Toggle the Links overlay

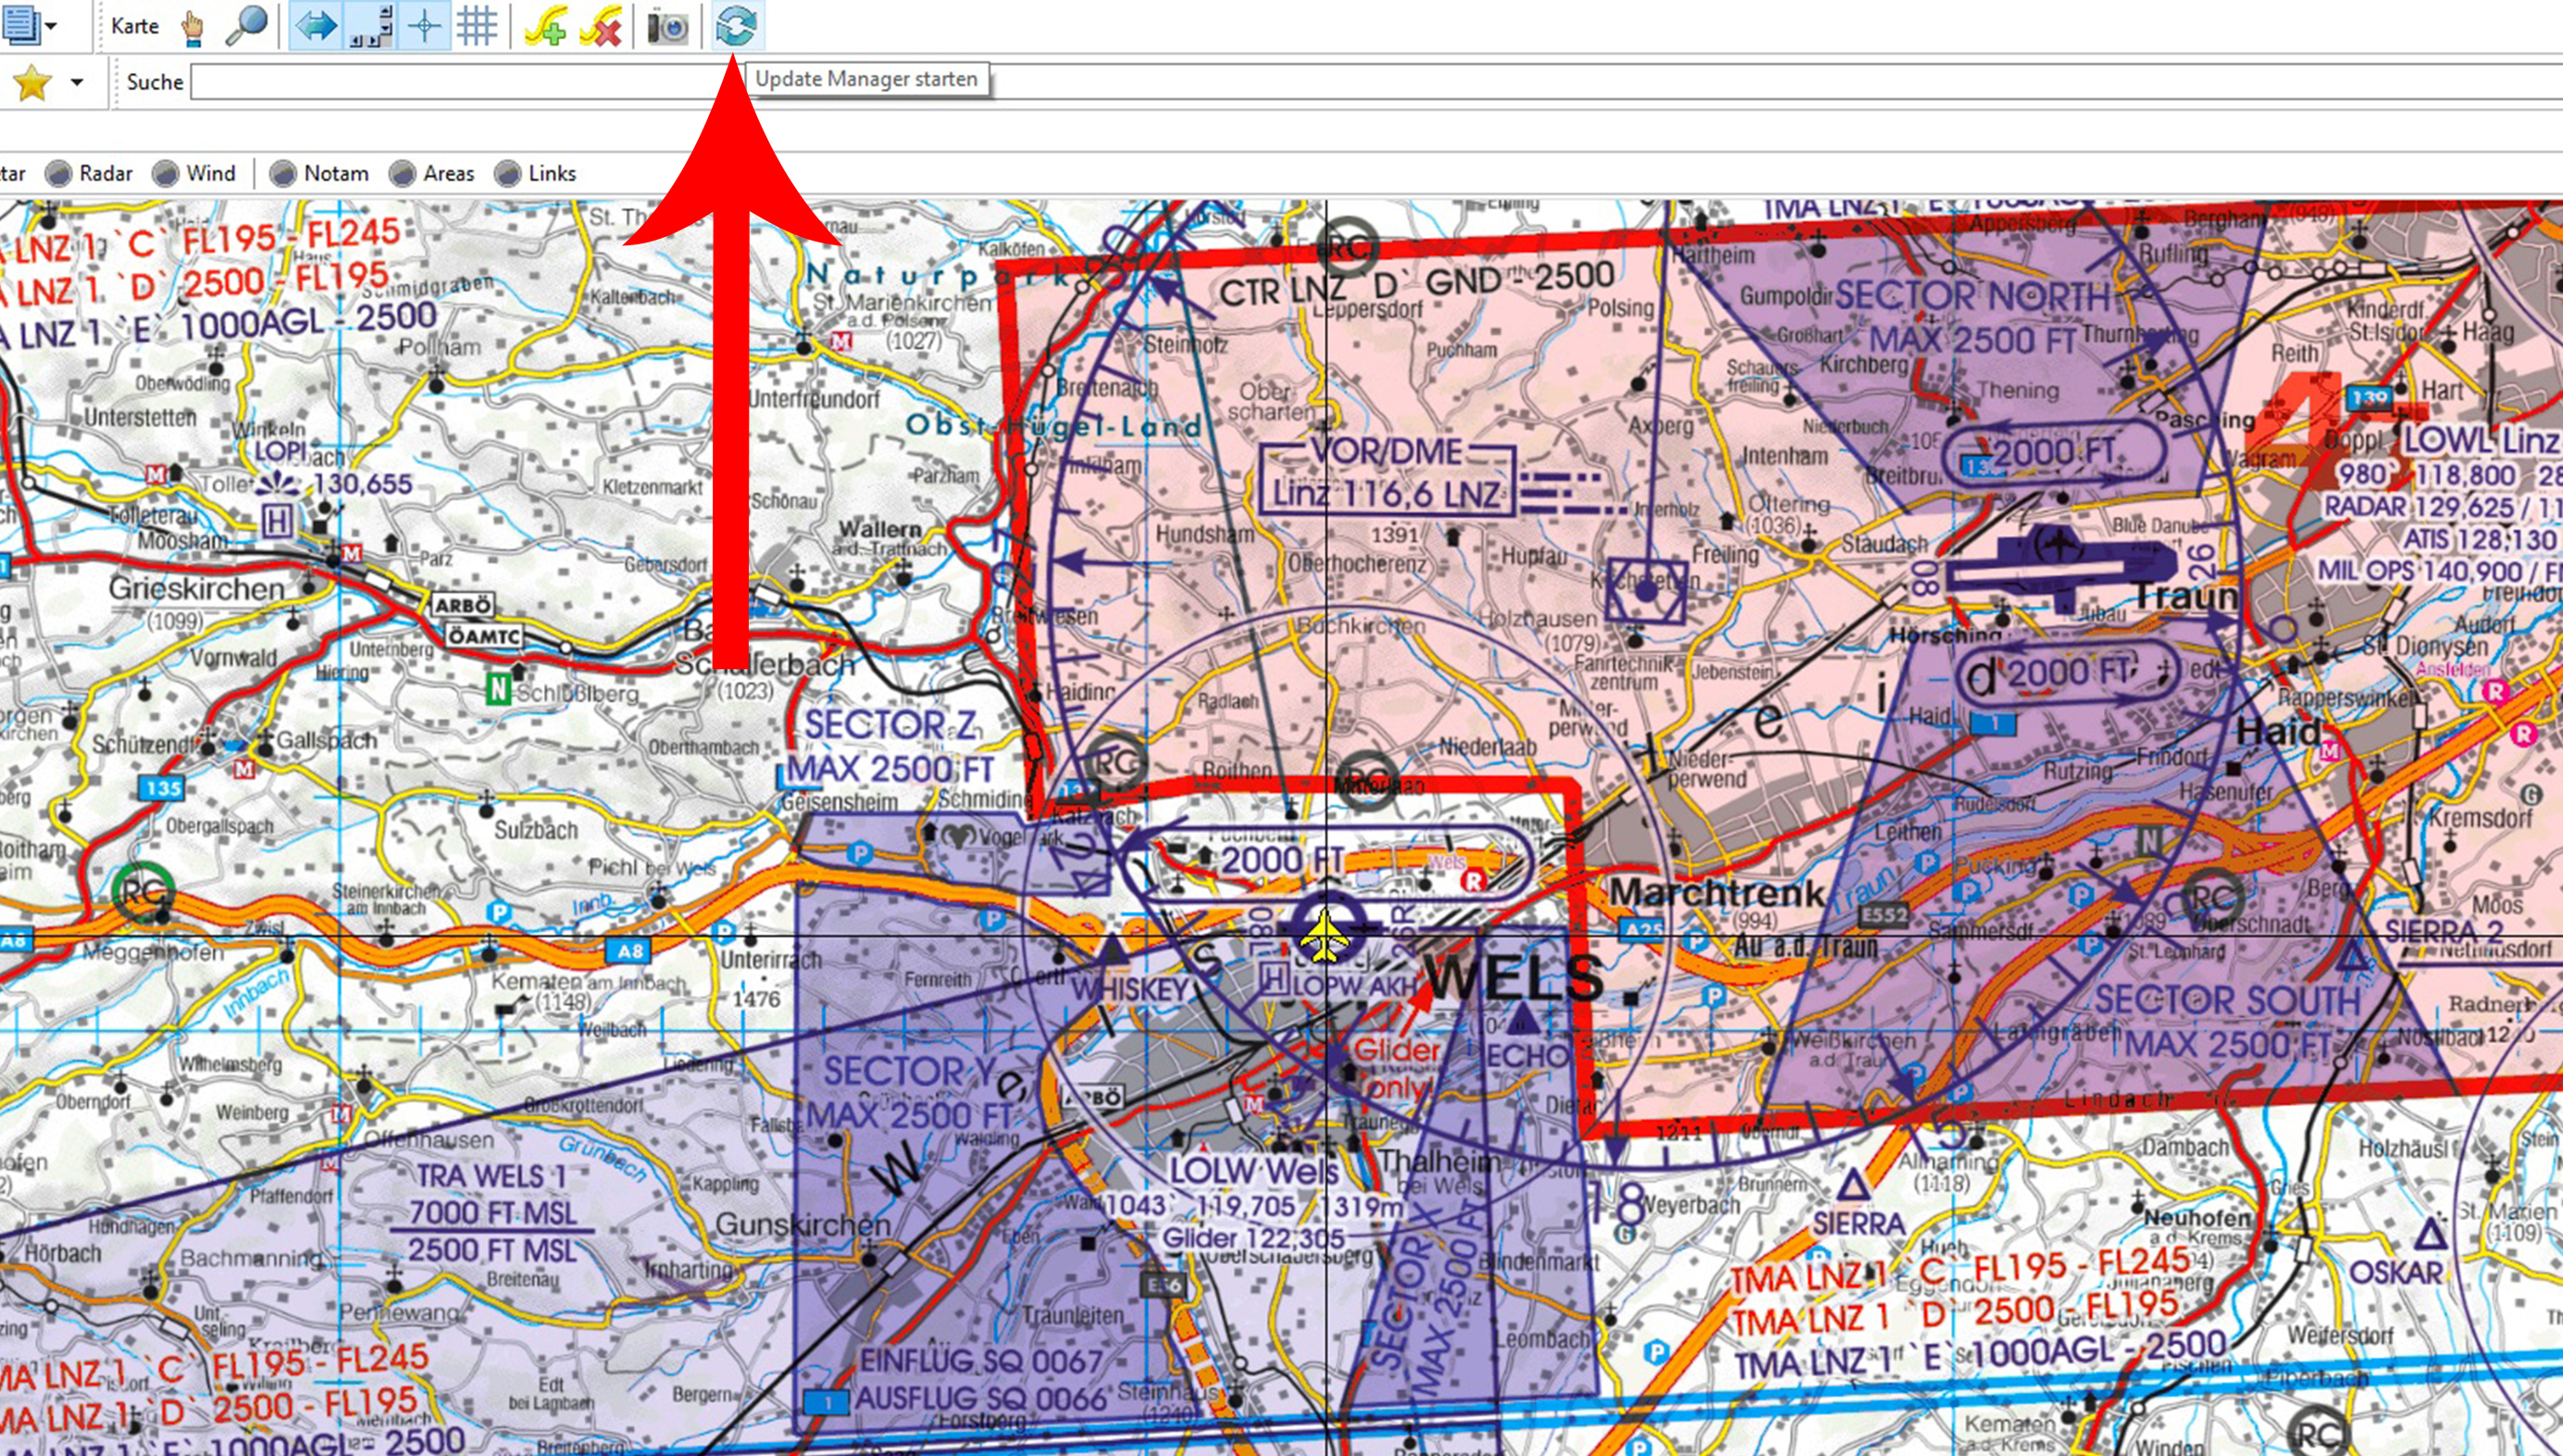coord(508,174)
